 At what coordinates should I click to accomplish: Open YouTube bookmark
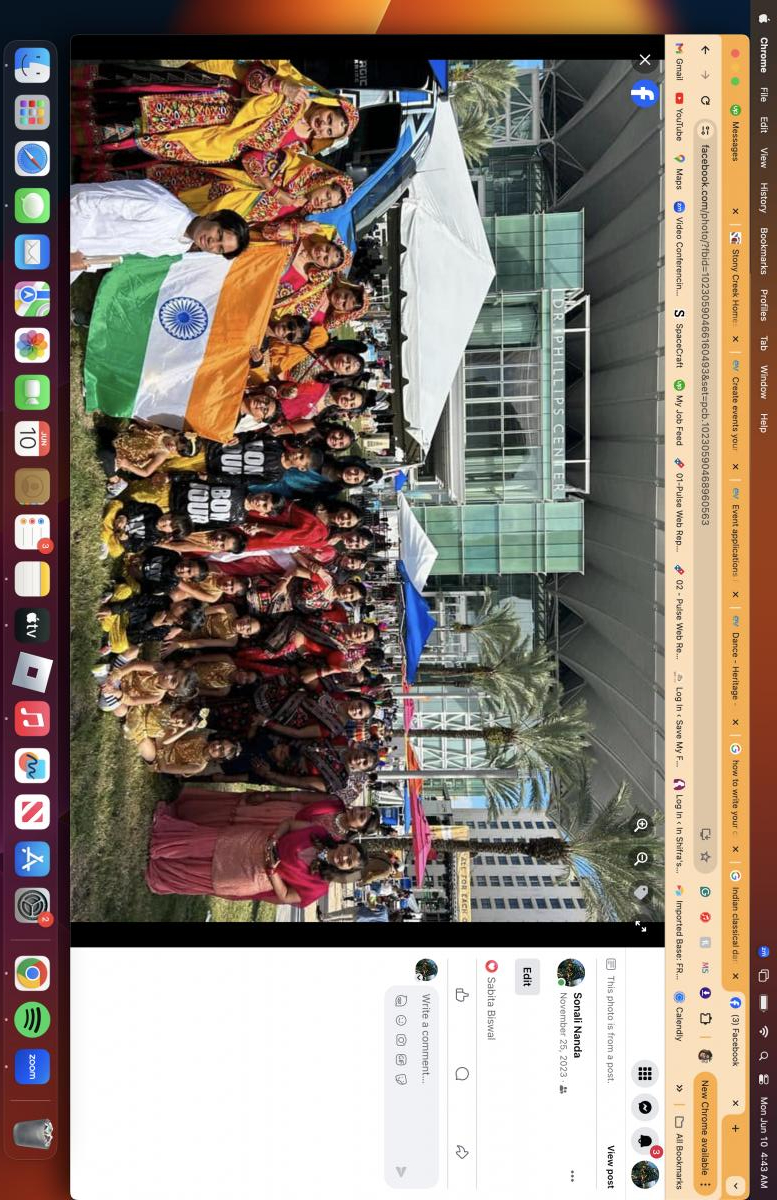pyautogui.click(x=679, y=118)
